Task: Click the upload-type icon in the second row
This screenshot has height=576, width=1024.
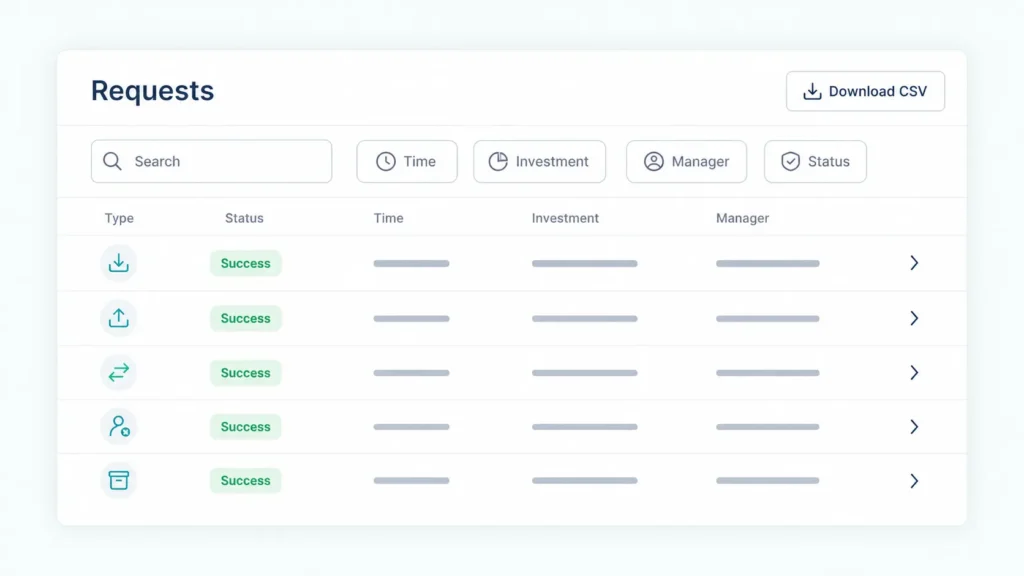Action: click(x=118, y=318)
